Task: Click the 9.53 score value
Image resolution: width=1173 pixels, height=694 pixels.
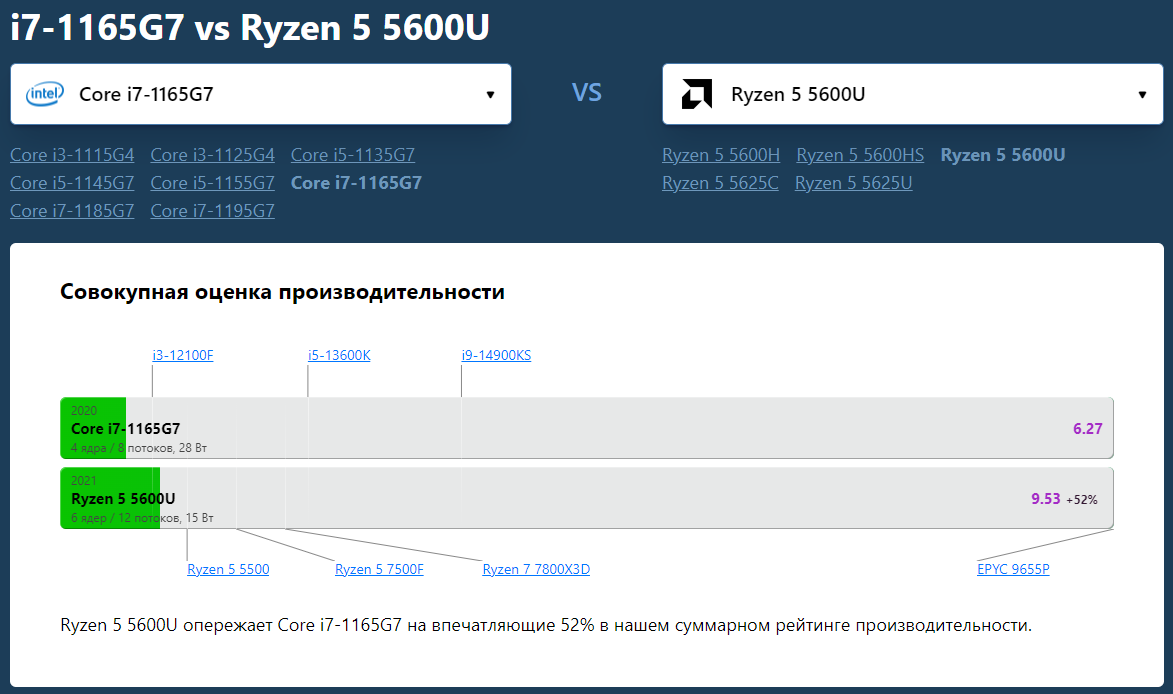Action: [x=1046, y=499]
